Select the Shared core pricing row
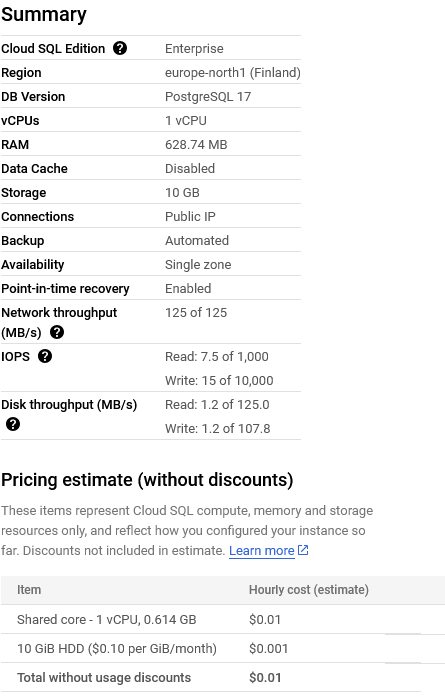 223,619
